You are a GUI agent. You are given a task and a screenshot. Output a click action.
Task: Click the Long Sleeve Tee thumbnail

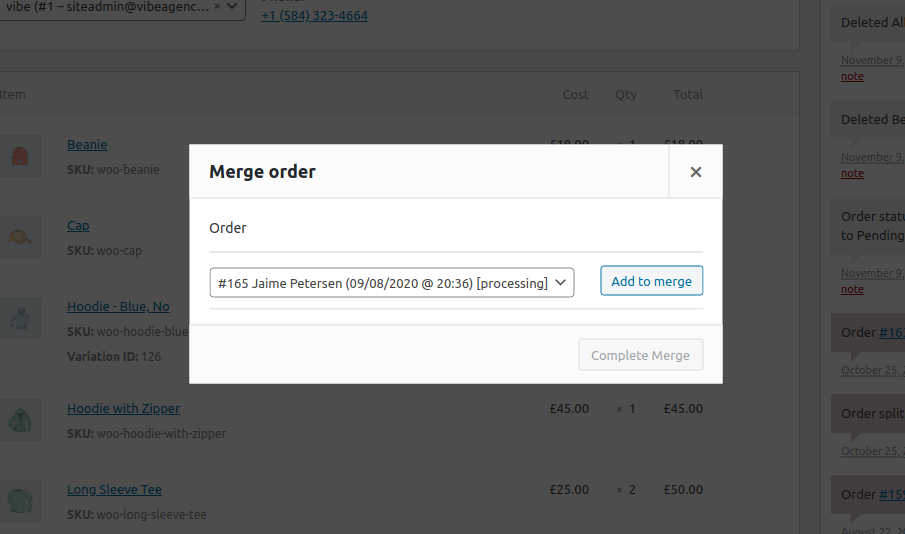20,501
